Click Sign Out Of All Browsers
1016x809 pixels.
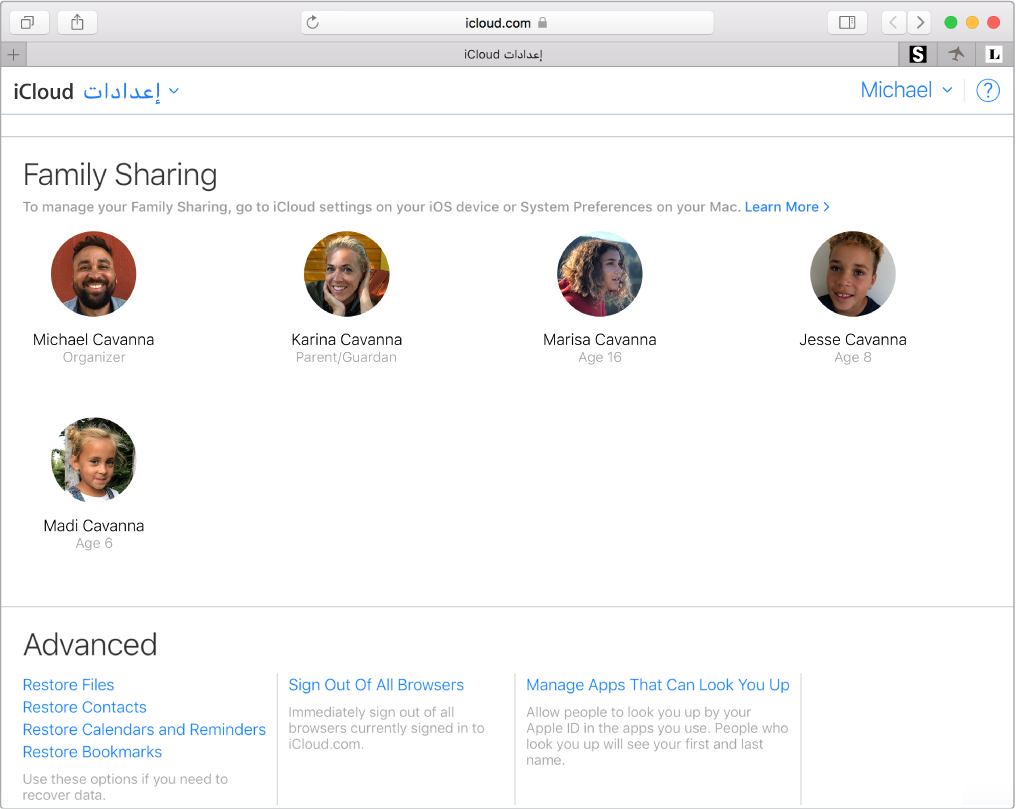(x=376, y=684)
